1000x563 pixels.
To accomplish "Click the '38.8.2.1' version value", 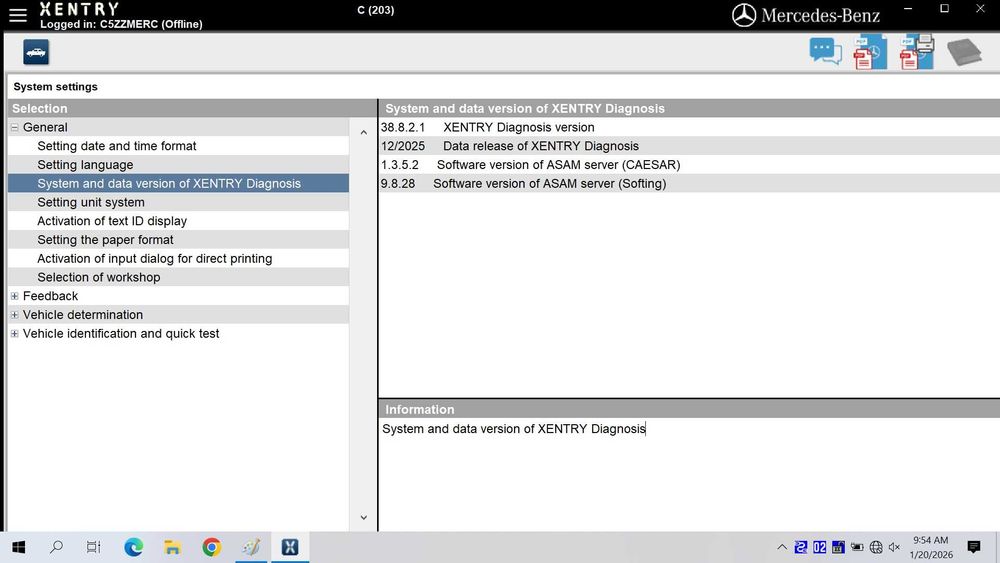I will click(402, 128).
